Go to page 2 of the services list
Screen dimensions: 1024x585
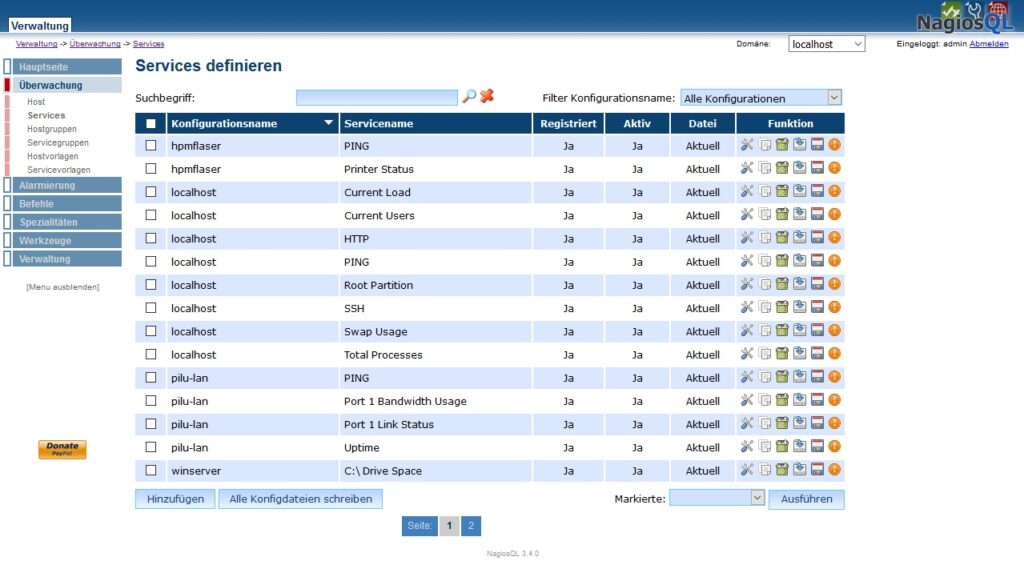[470, 525]
